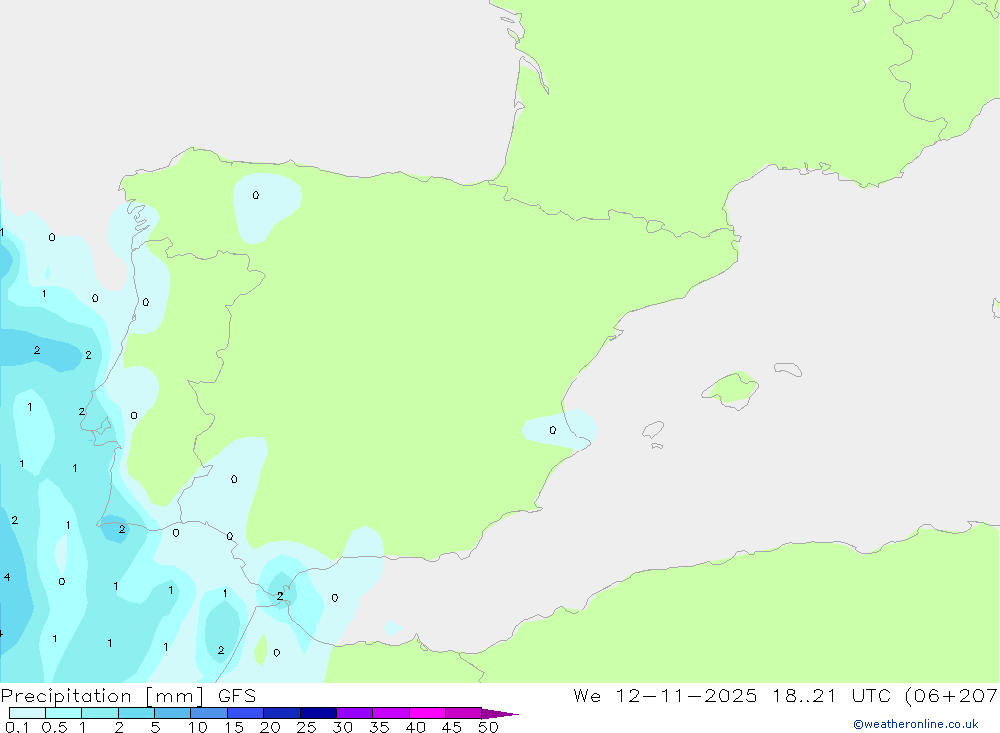Click the 20–25 mm dark blue swatch
The height and width of the screenshot is (733, 1000).
[282, 713]
